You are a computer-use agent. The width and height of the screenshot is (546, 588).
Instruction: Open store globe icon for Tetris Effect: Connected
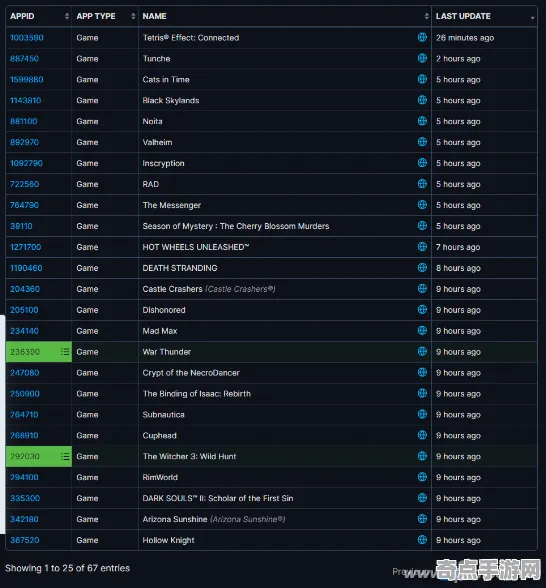[422, 37]
